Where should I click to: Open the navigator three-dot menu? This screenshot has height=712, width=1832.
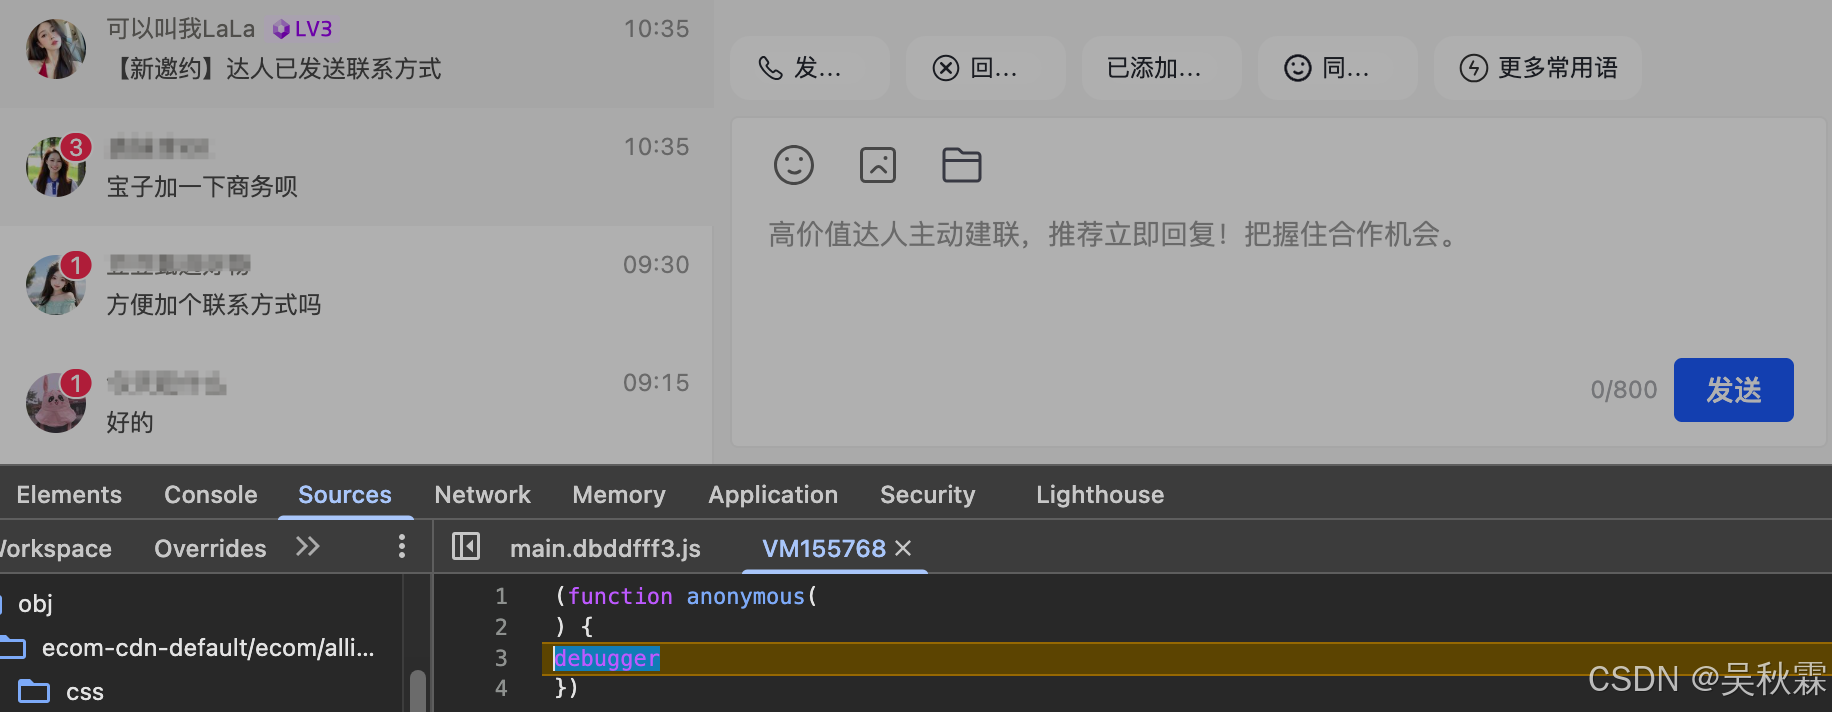click(402, 546)
